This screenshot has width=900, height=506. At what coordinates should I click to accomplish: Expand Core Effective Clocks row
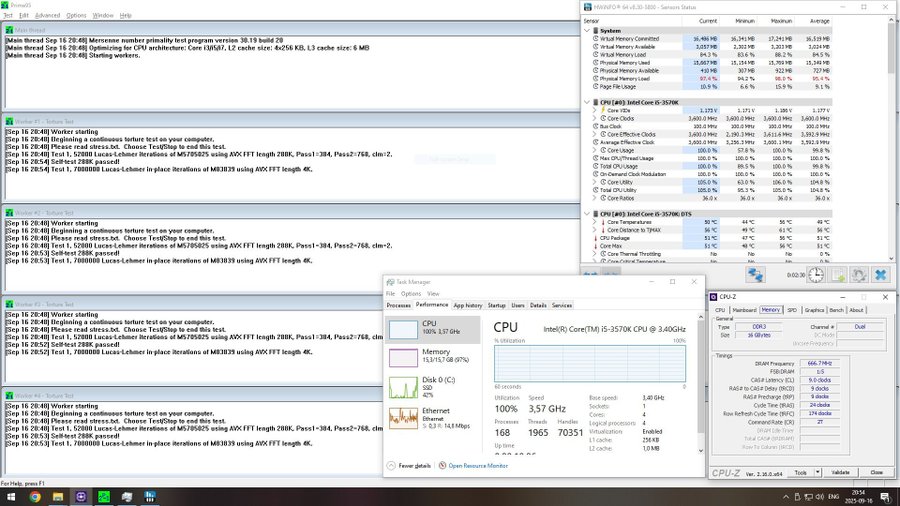(595, 134)
